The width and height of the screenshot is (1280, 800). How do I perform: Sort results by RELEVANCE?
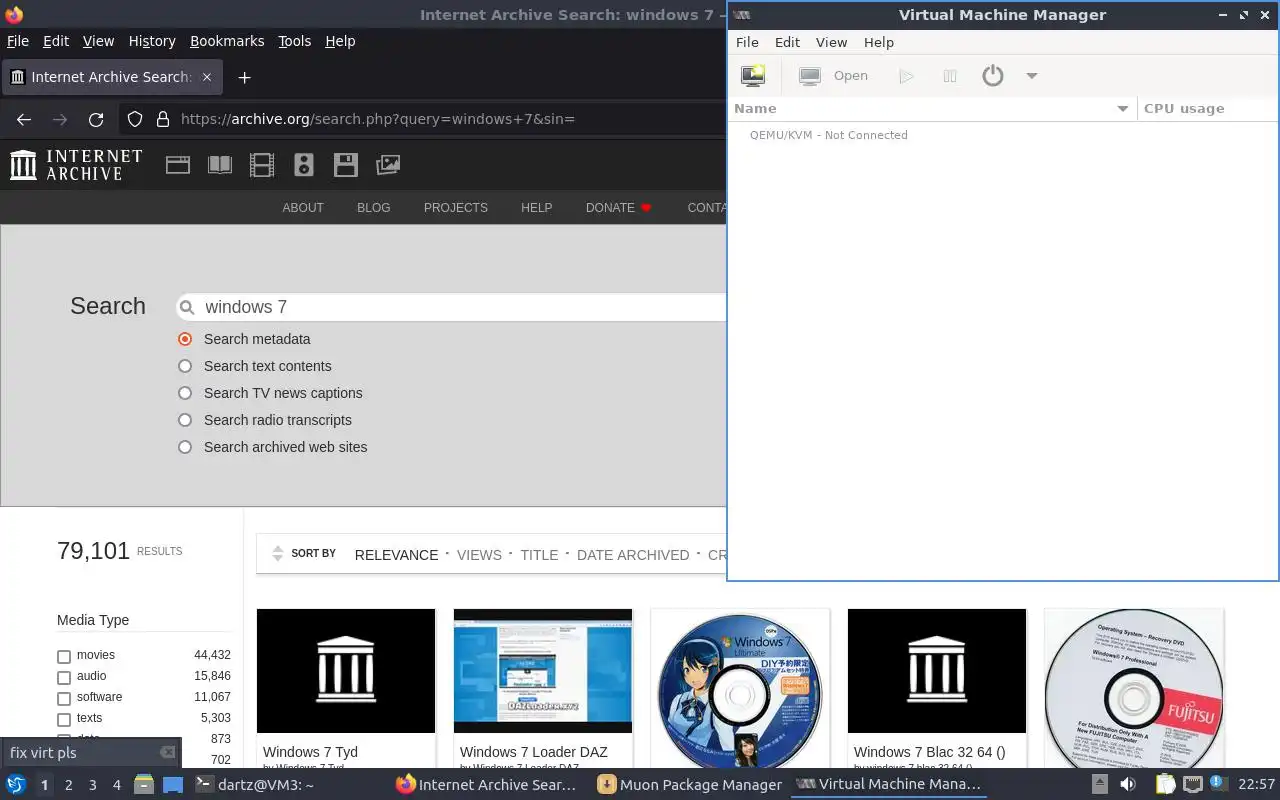396,555
